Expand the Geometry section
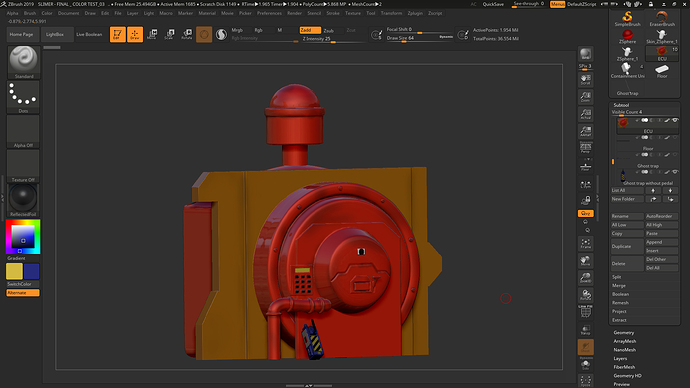690x388 pixels. [624, 333]
